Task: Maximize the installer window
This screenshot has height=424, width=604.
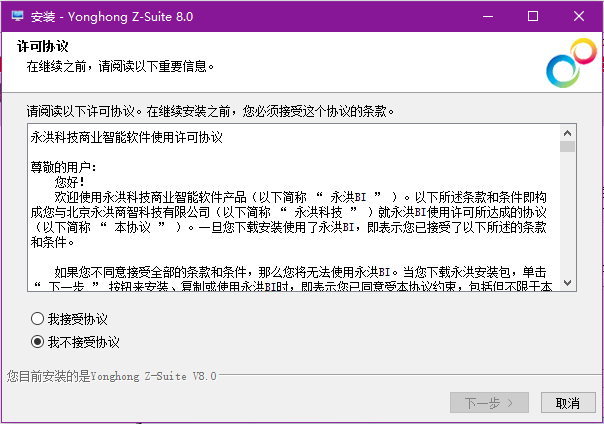Action: 533,16
